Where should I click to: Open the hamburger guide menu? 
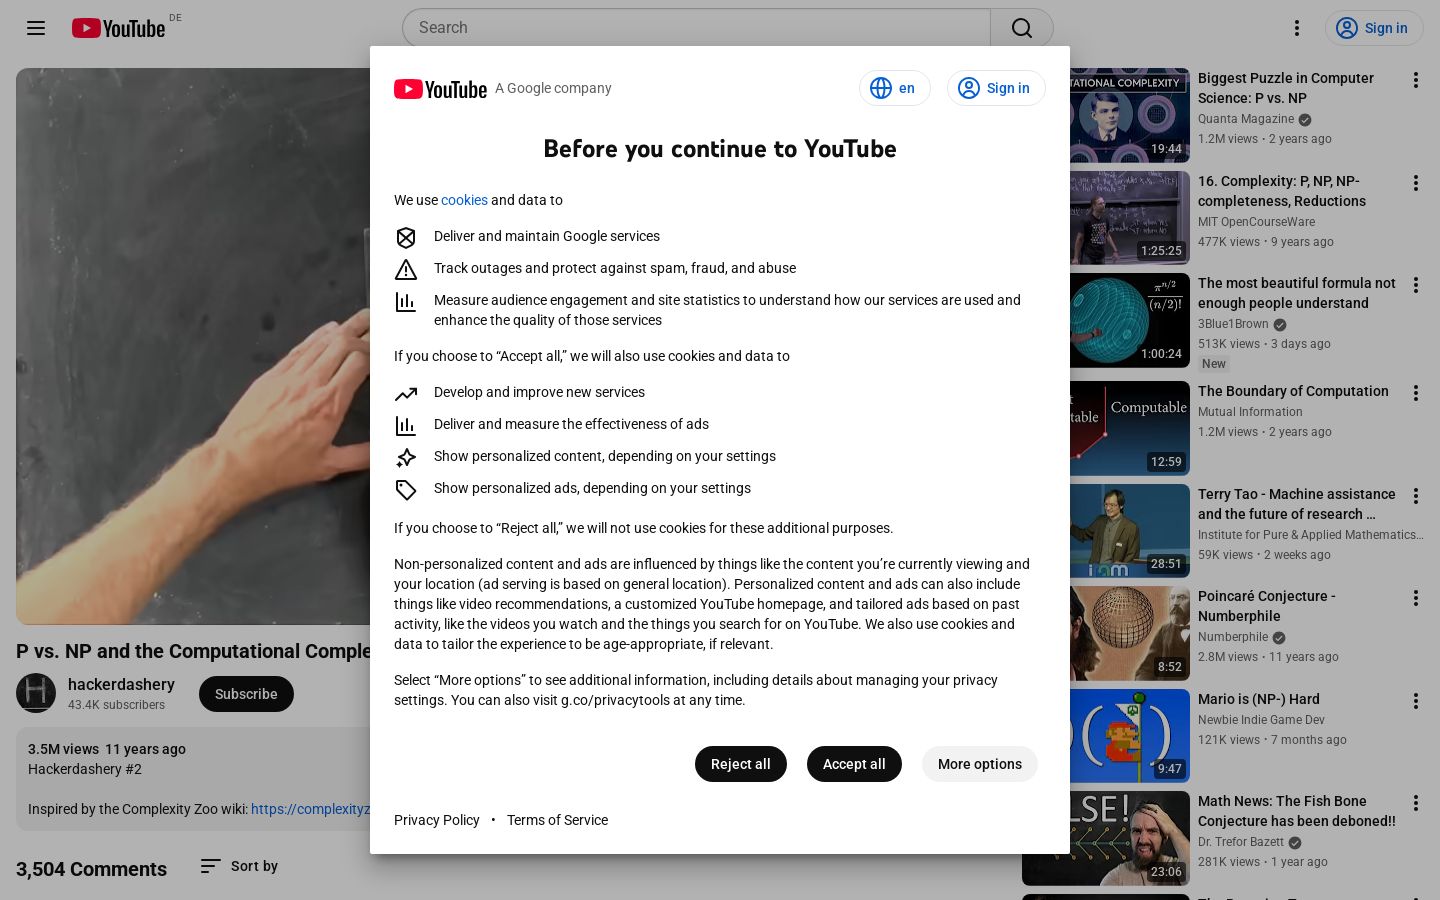click(x=36, y=28)
